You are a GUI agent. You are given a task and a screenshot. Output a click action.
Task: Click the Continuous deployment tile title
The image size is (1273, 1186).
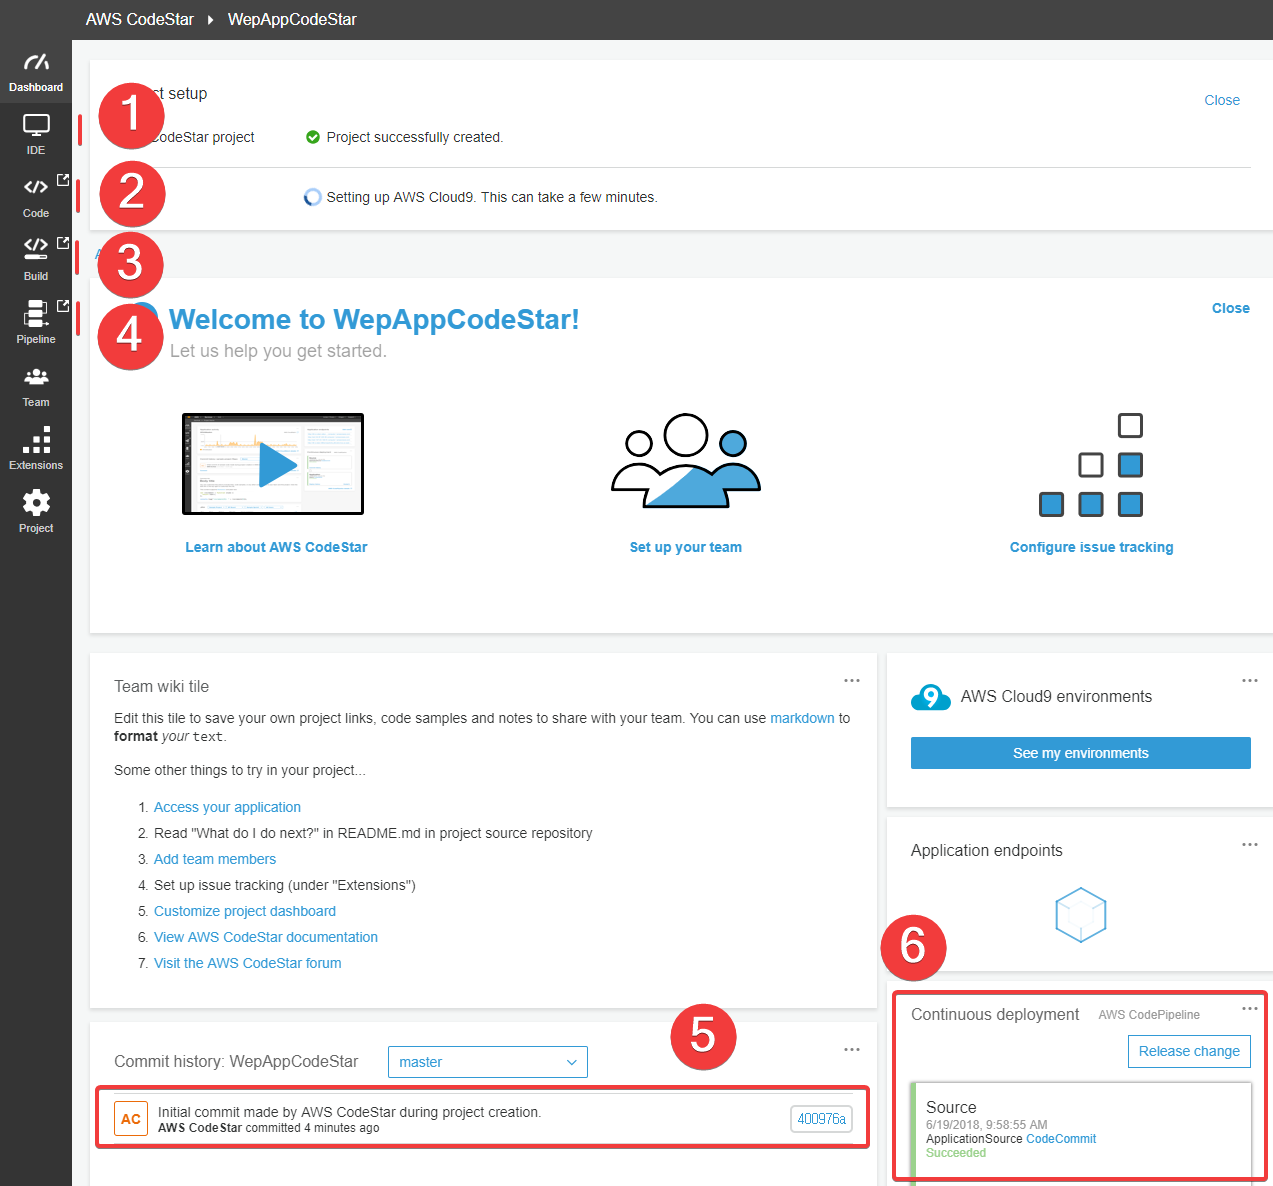click(995, 1014)
